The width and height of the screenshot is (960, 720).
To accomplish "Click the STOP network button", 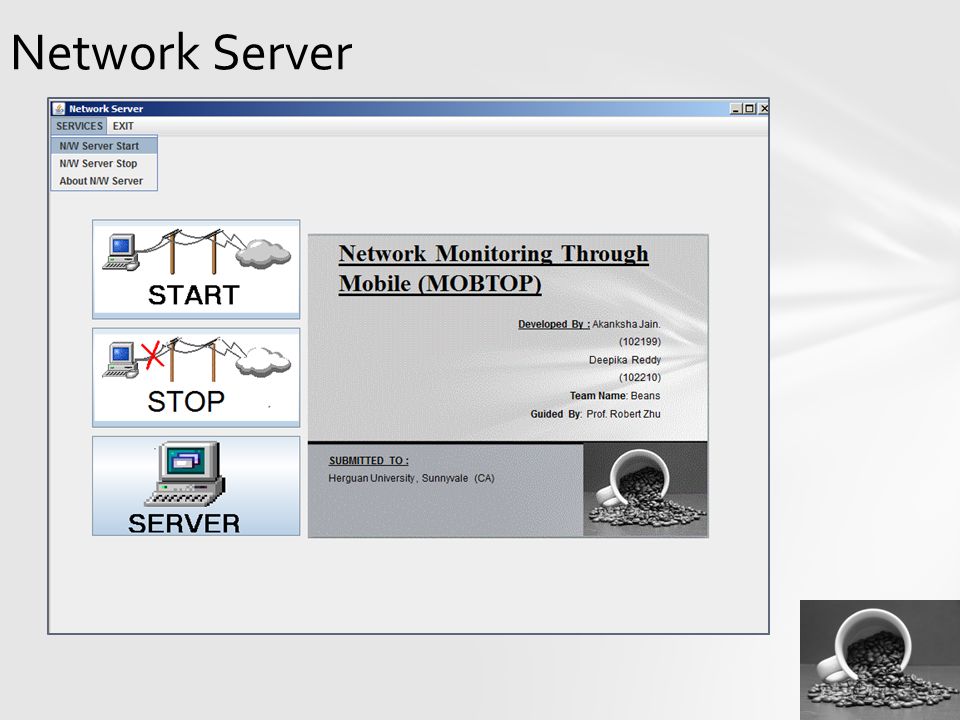I will [x=196, y=377].
